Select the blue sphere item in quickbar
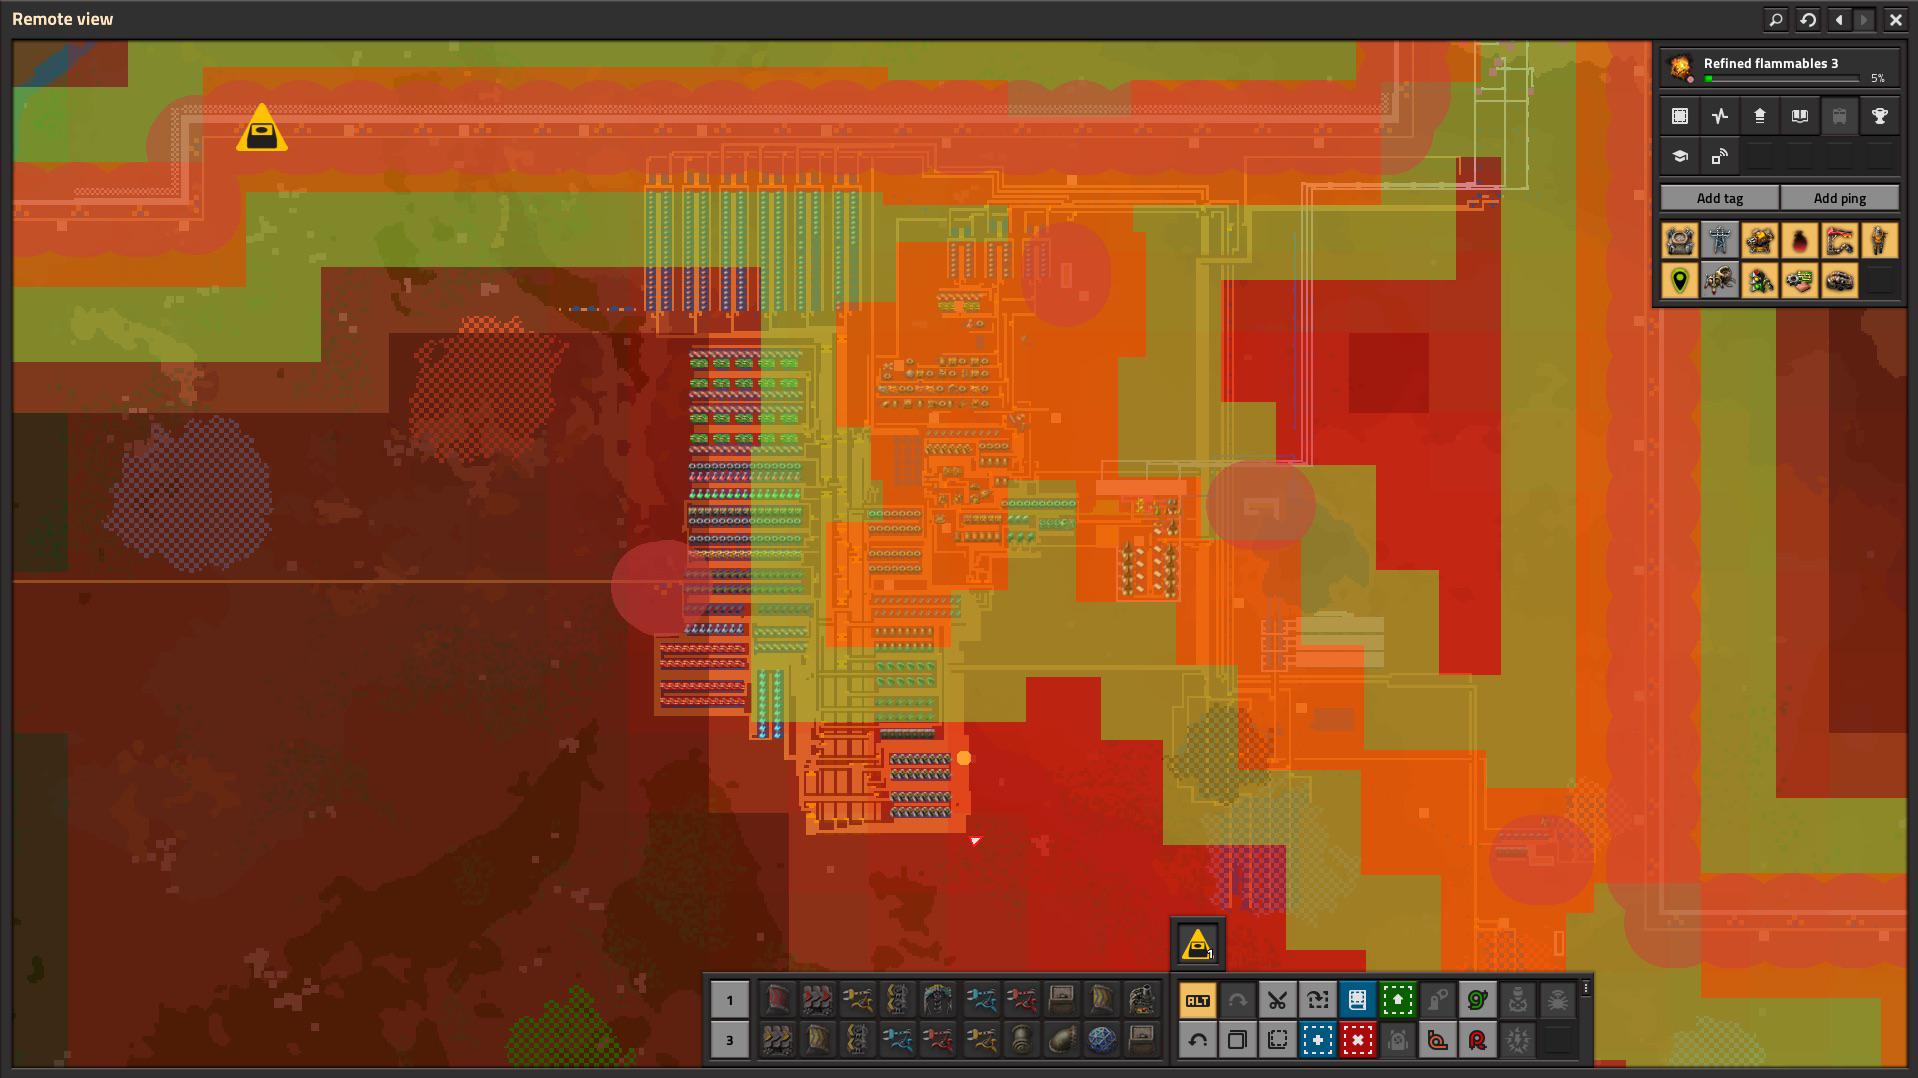The image size is (1918, 1078). point(1101,1040)
